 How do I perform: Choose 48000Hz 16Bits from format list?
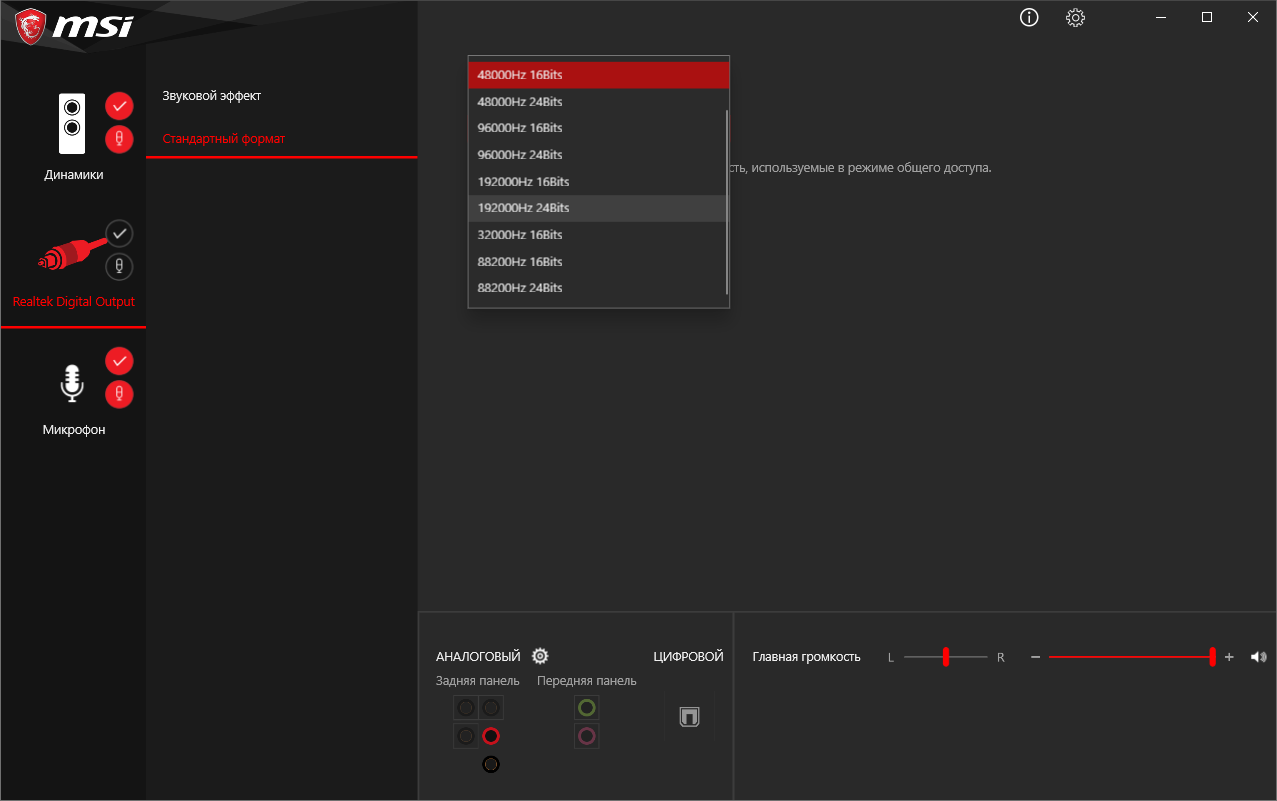pyautogui.click(x=598, y=75)
